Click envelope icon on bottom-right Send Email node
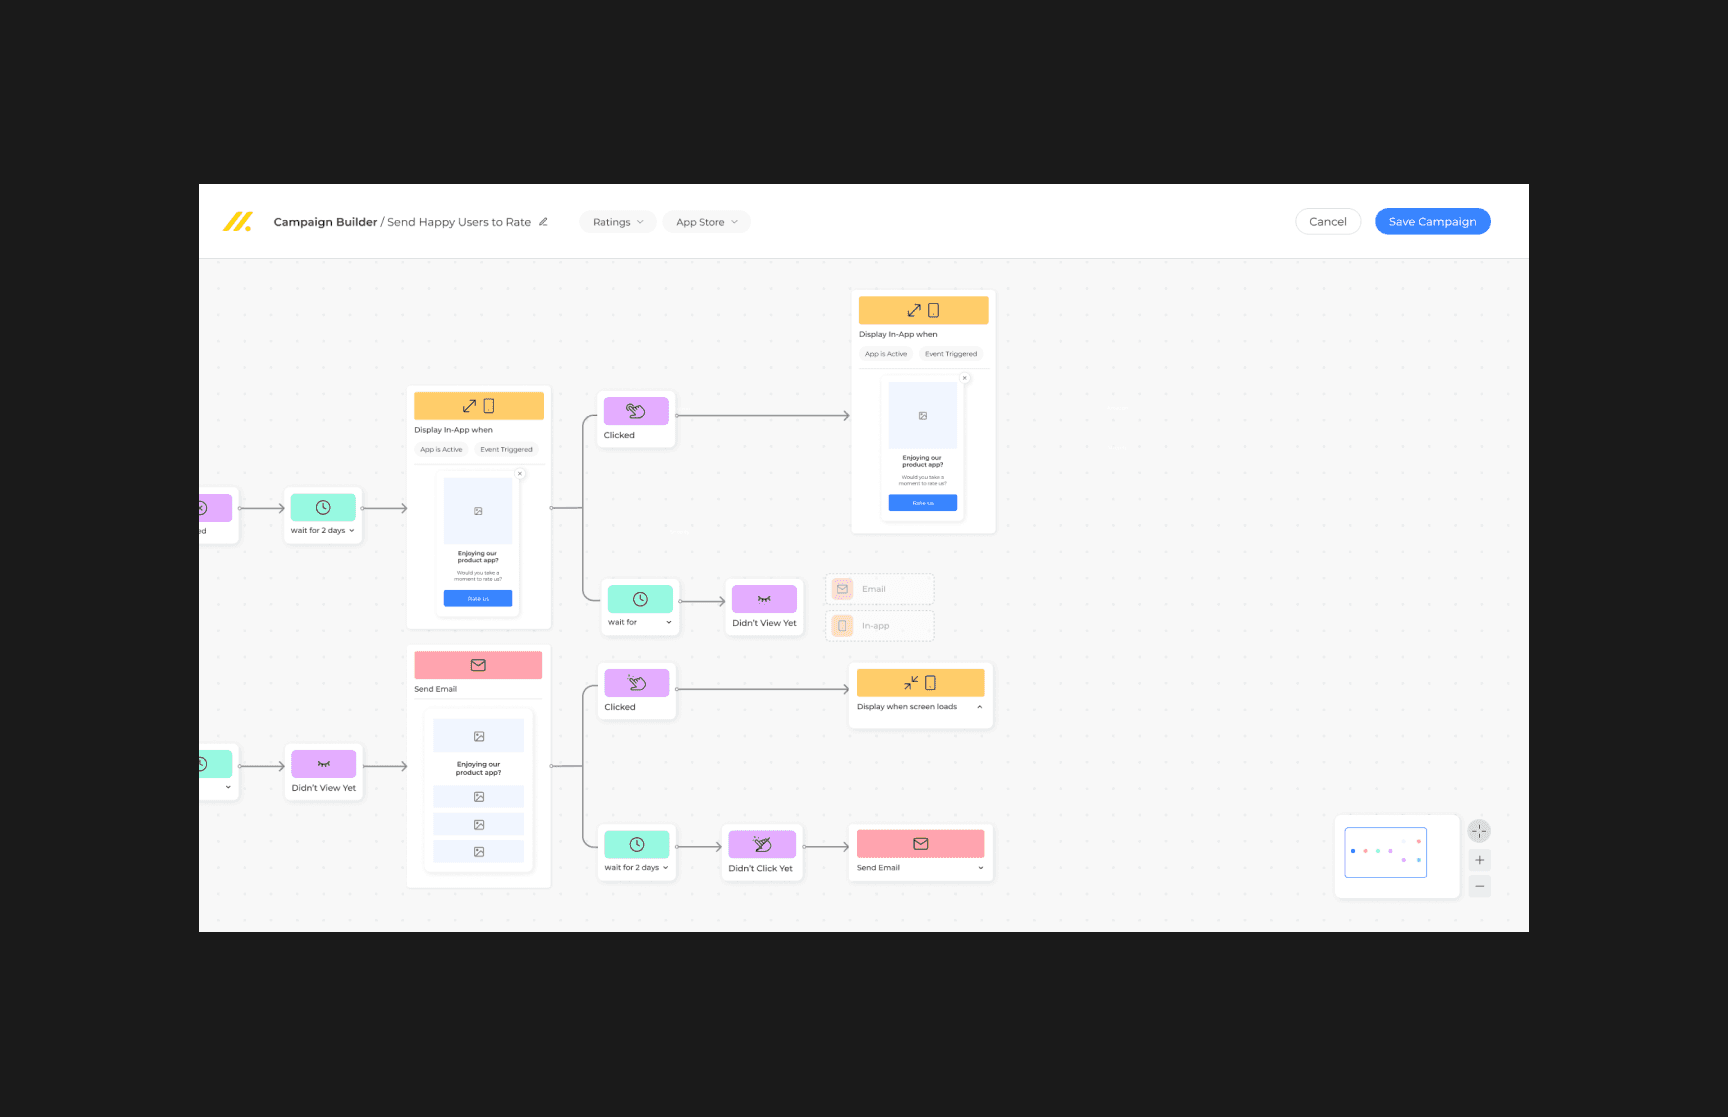This screenshot has width=1728, height=1117. pos(921,844)
